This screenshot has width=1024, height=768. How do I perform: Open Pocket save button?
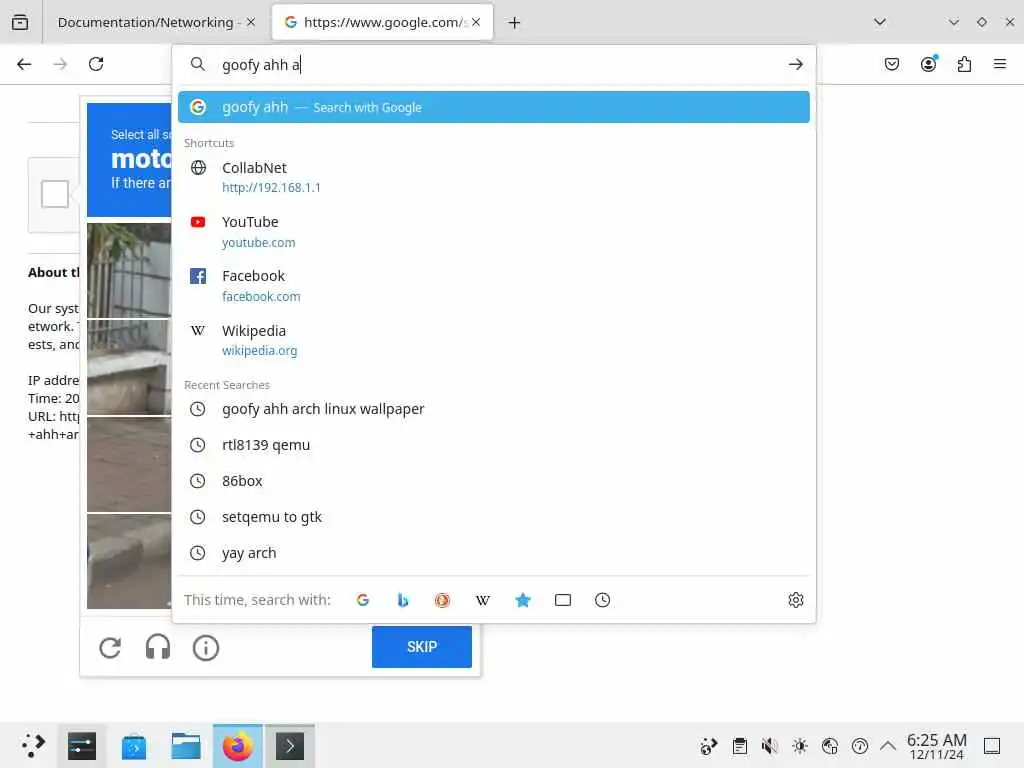pos(892,64)
